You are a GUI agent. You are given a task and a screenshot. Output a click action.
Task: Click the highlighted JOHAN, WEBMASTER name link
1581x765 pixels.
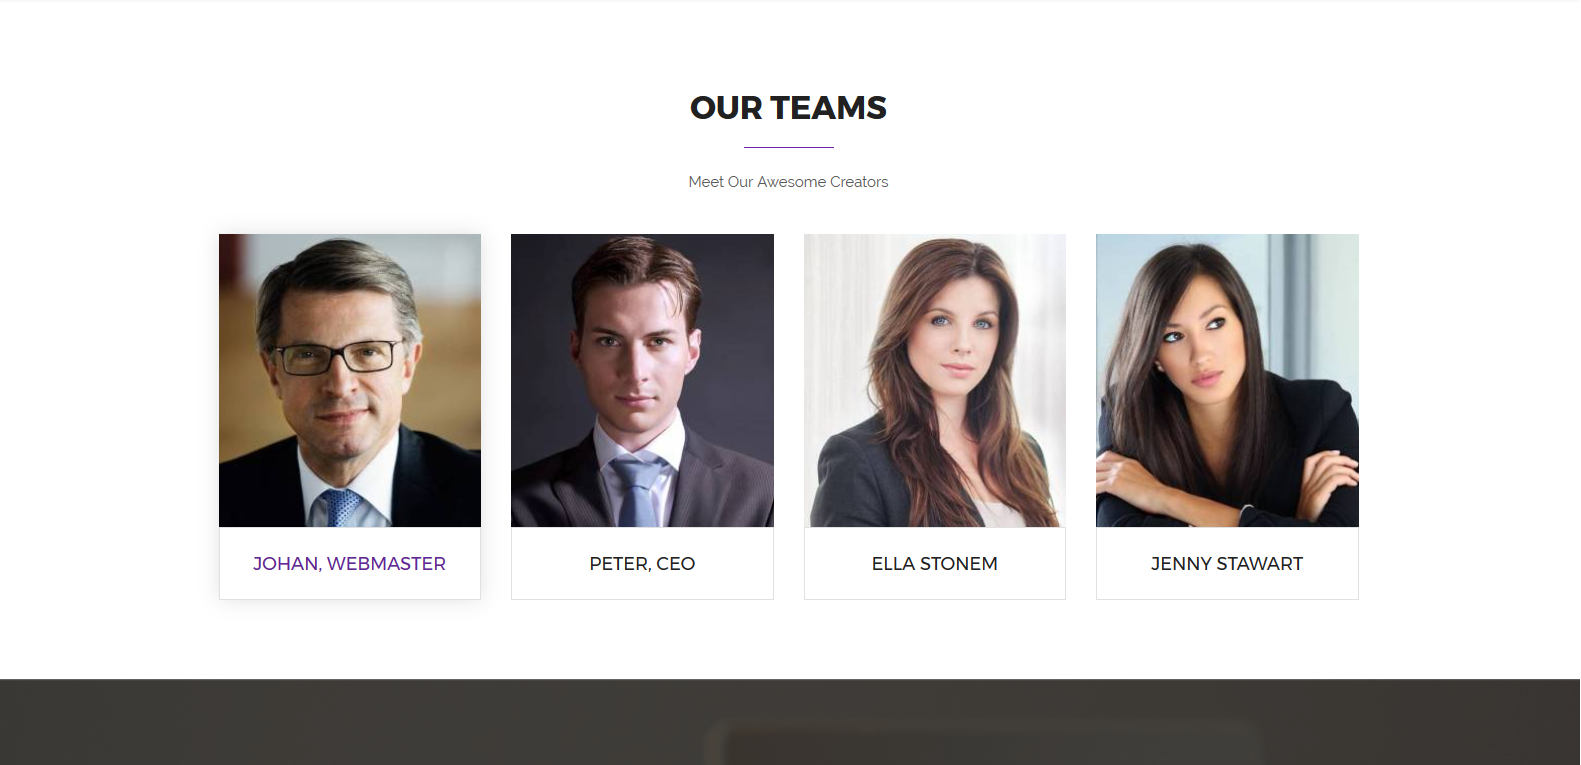click(x=349, y=564)
